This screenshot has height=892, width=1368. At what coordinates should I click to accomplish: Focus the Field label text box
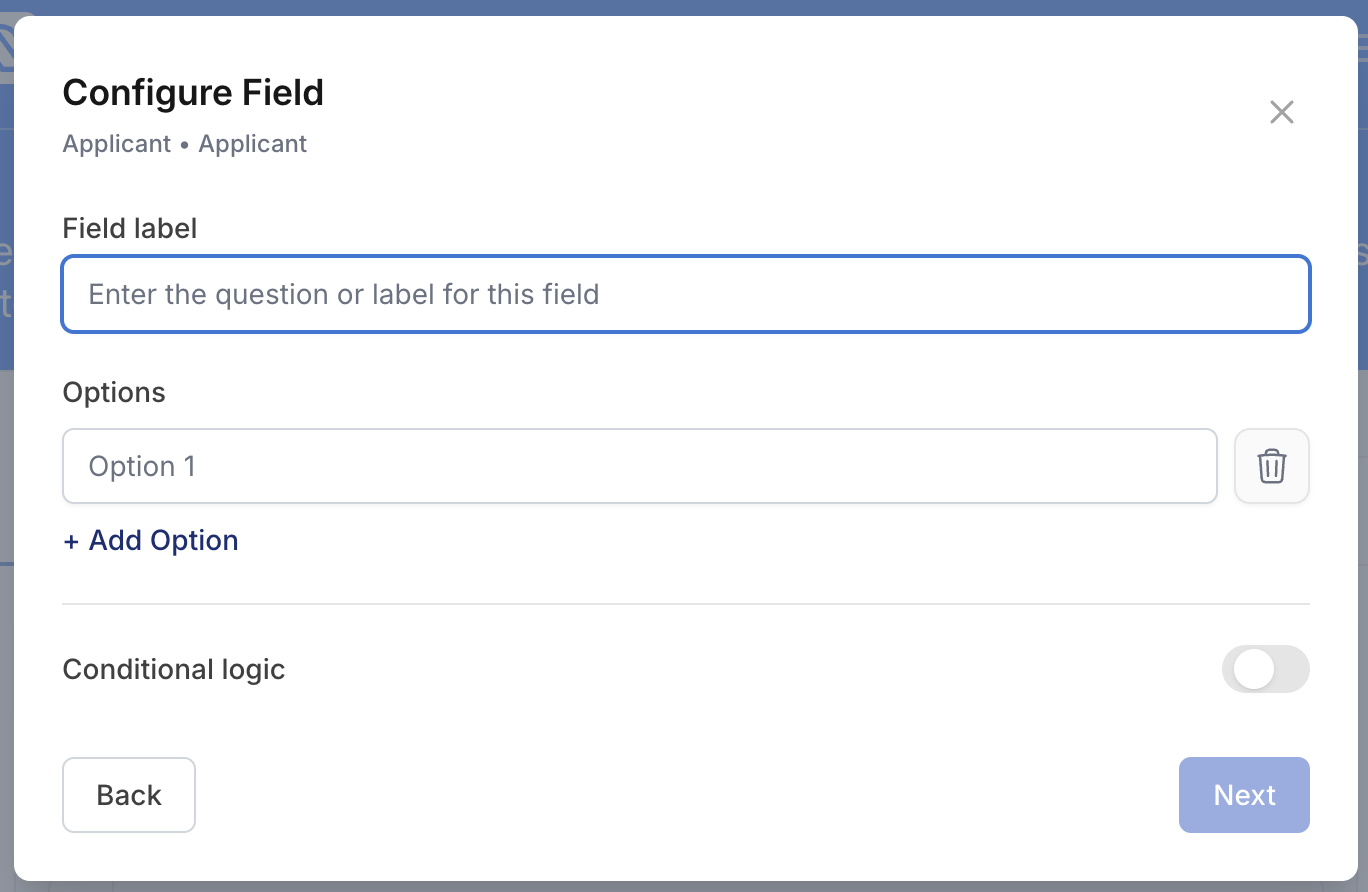click(x=686, y=294)
